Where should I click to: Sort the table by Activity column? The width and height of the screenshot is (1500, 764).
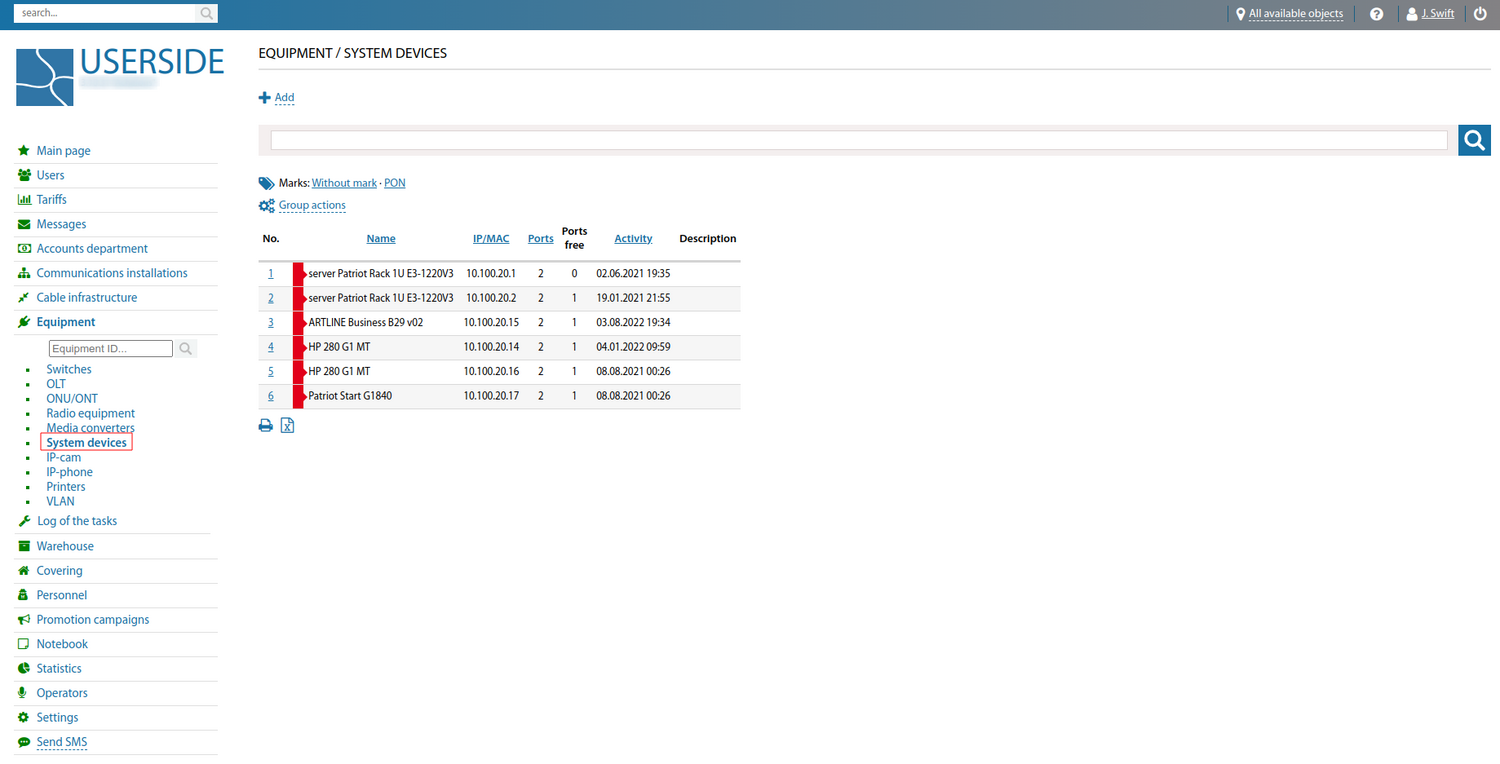coord(633,239)
